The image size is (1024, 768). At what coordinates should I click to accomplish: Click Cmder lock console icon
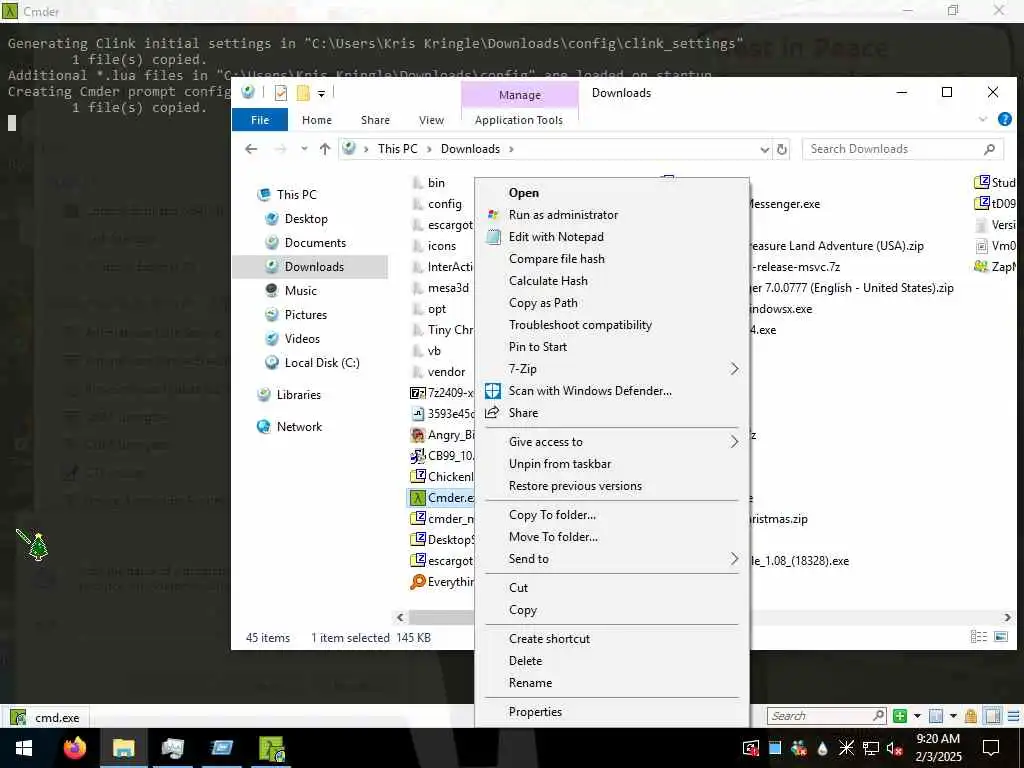coord(970,716)
